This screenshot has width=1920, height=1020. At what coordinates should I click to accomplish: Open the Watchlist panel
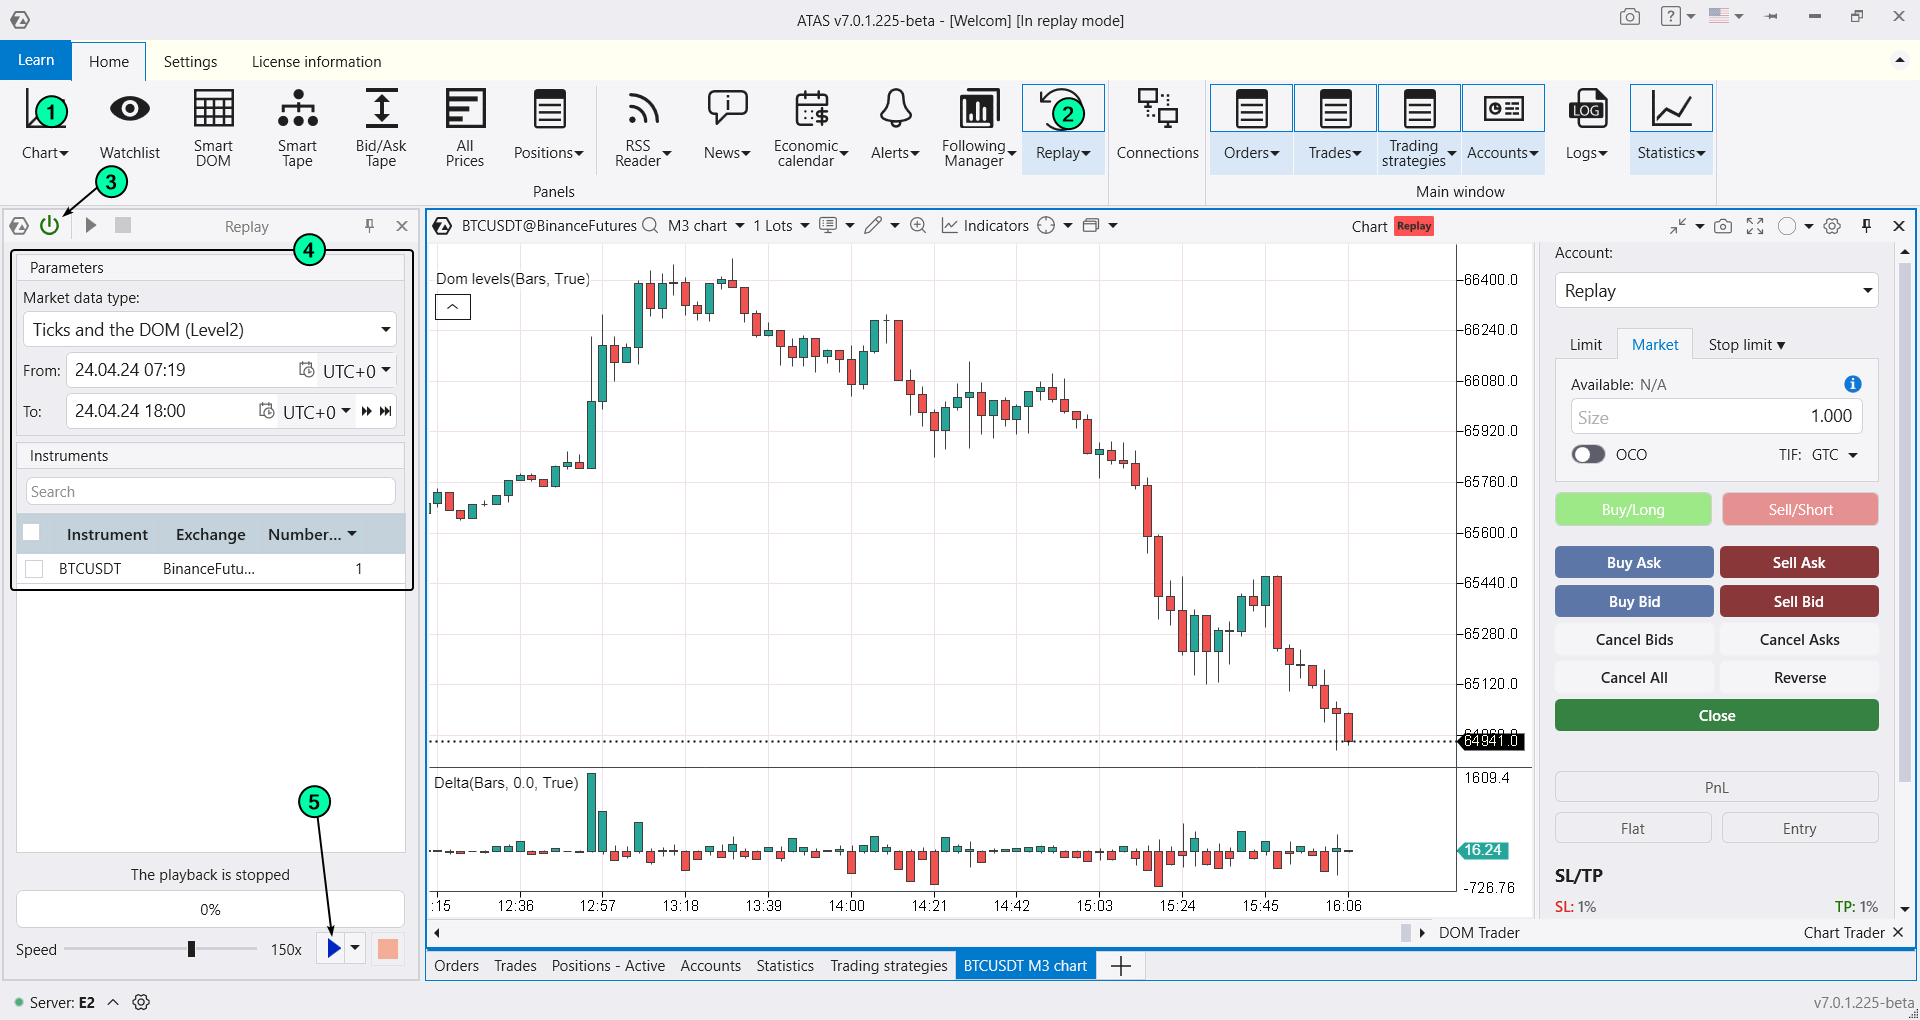click(129, 126)
